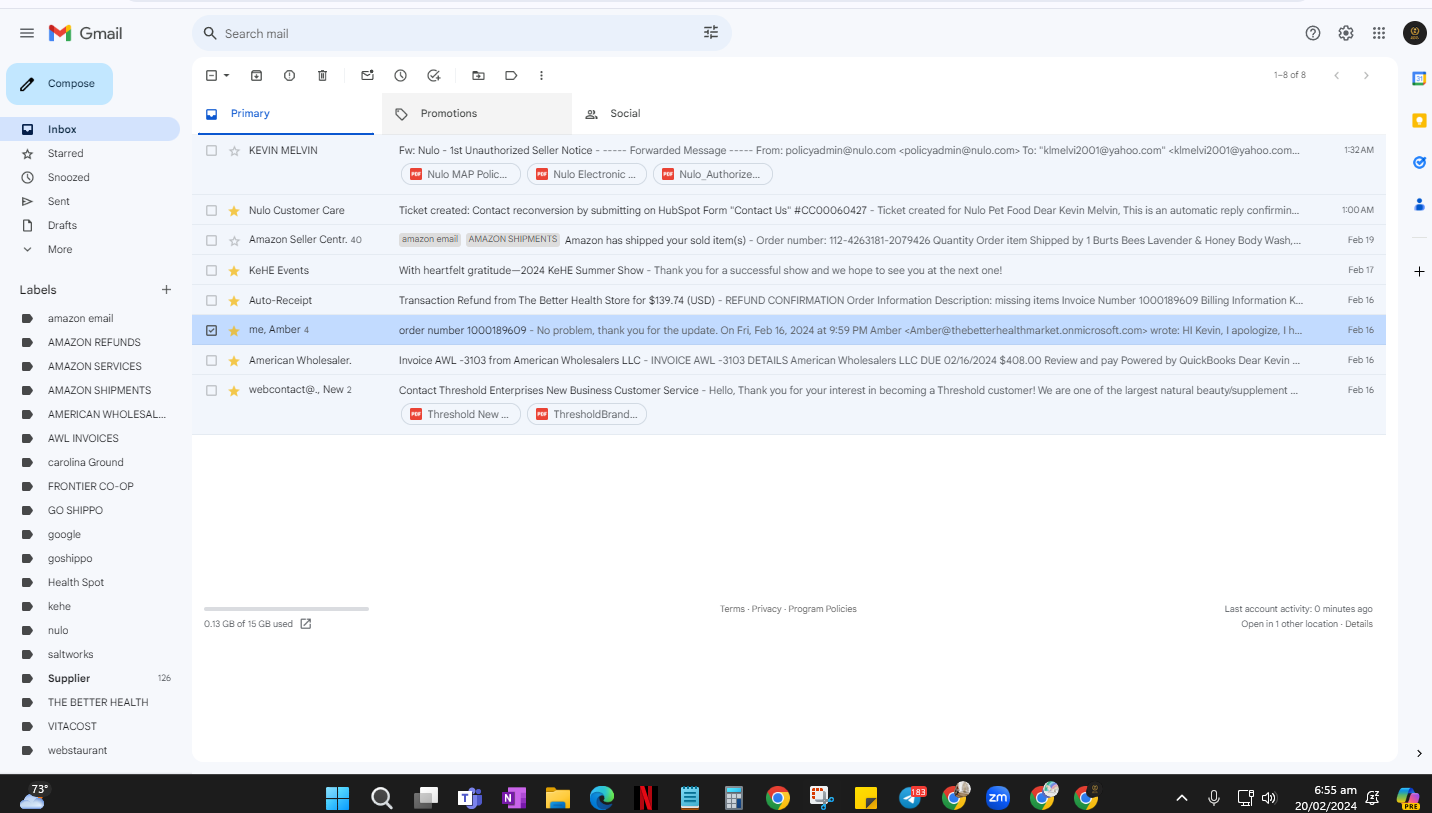Open Telegram from the taskbar
Viewport: 1432px width, 813px height.
coord(911,797)
